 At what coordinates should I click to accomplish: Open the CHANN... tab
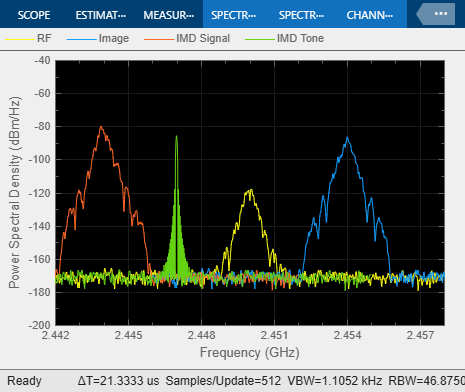370,15
